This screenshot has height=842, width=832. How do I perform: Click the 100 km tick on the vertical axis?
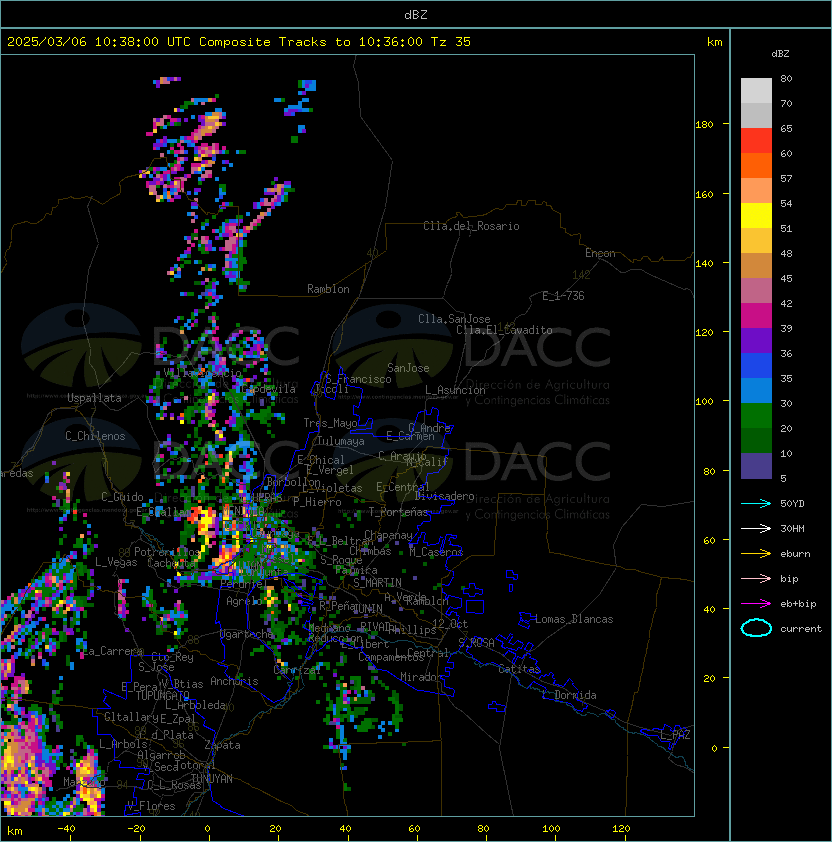coord(704,402)
